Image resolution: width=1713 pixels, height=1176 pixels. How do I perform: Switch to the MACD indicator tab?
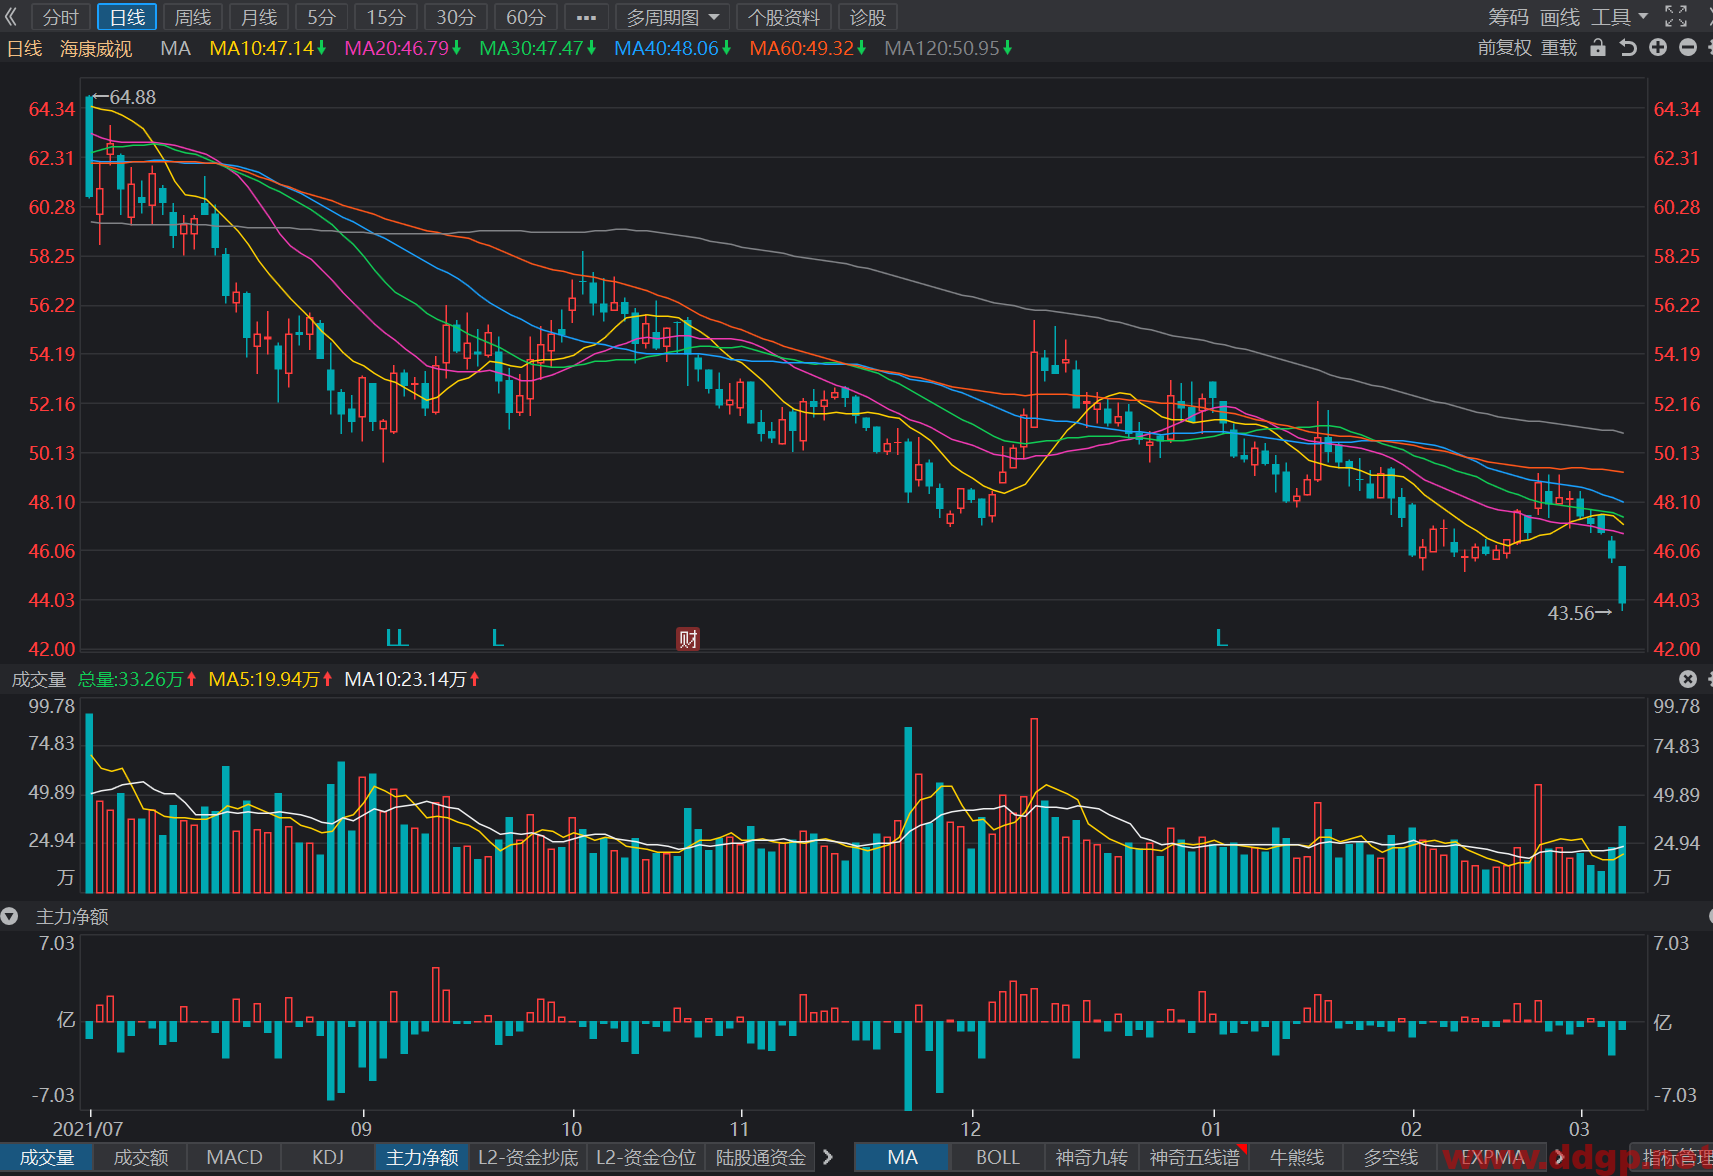click(x=234, y=1157)
